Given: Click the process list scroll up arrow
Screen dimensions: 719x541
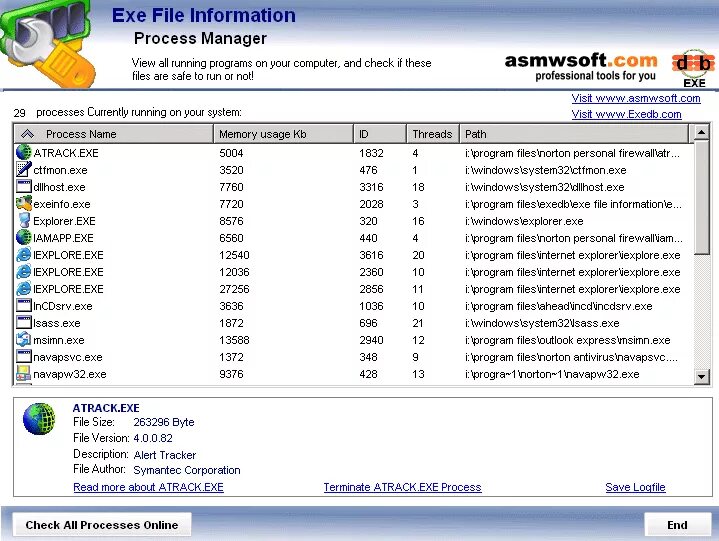Looking at the screenshot, I should (701, 133).
